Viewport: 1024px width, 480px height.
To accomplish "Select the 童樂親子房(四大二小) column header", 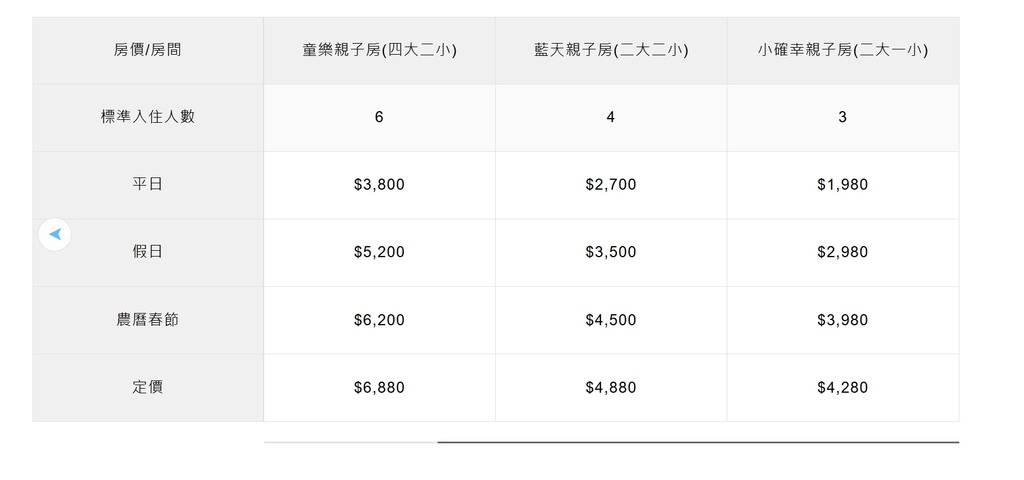I will pos(379,50).
